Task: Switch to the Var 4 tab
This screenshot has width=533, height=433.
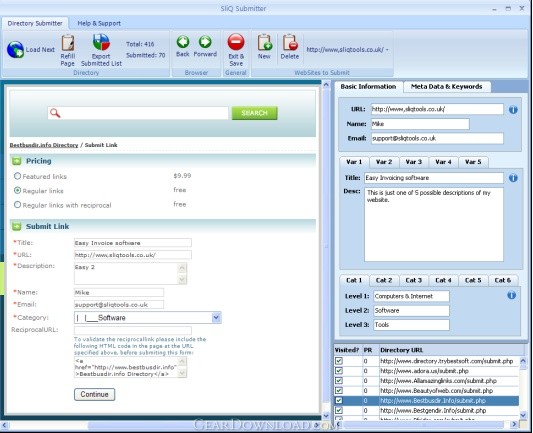Action: point(443,162)
